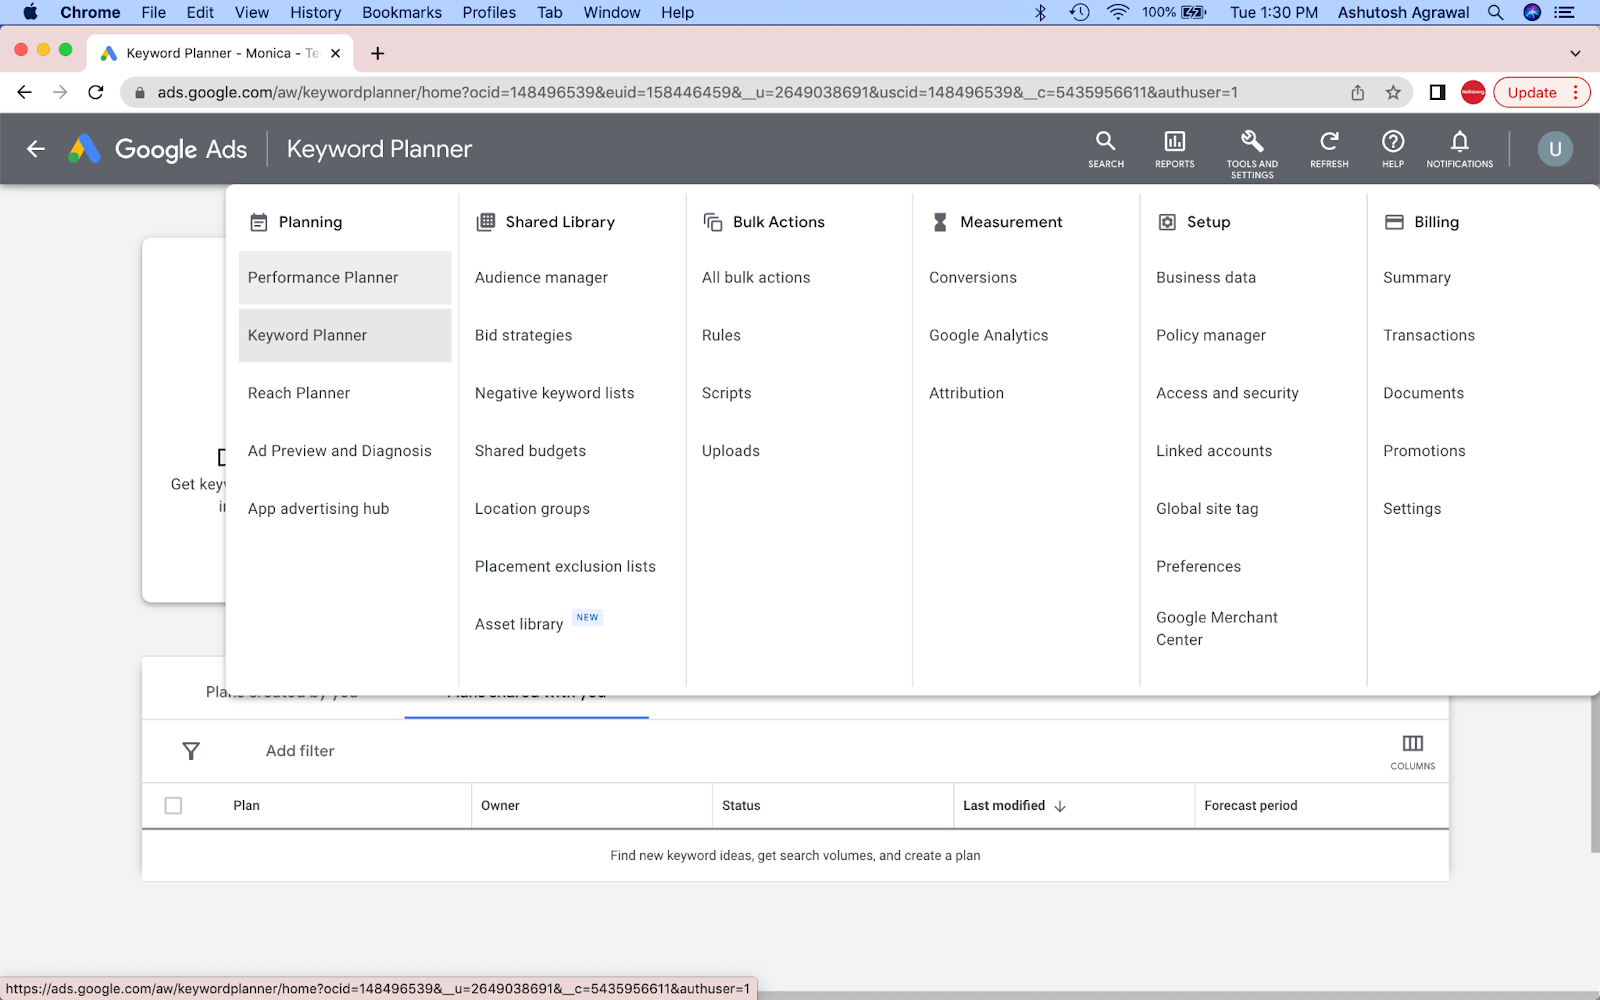Click the Tools and Settings wrench icon
The image size is (1600, 1000).
click(1252, 141)
